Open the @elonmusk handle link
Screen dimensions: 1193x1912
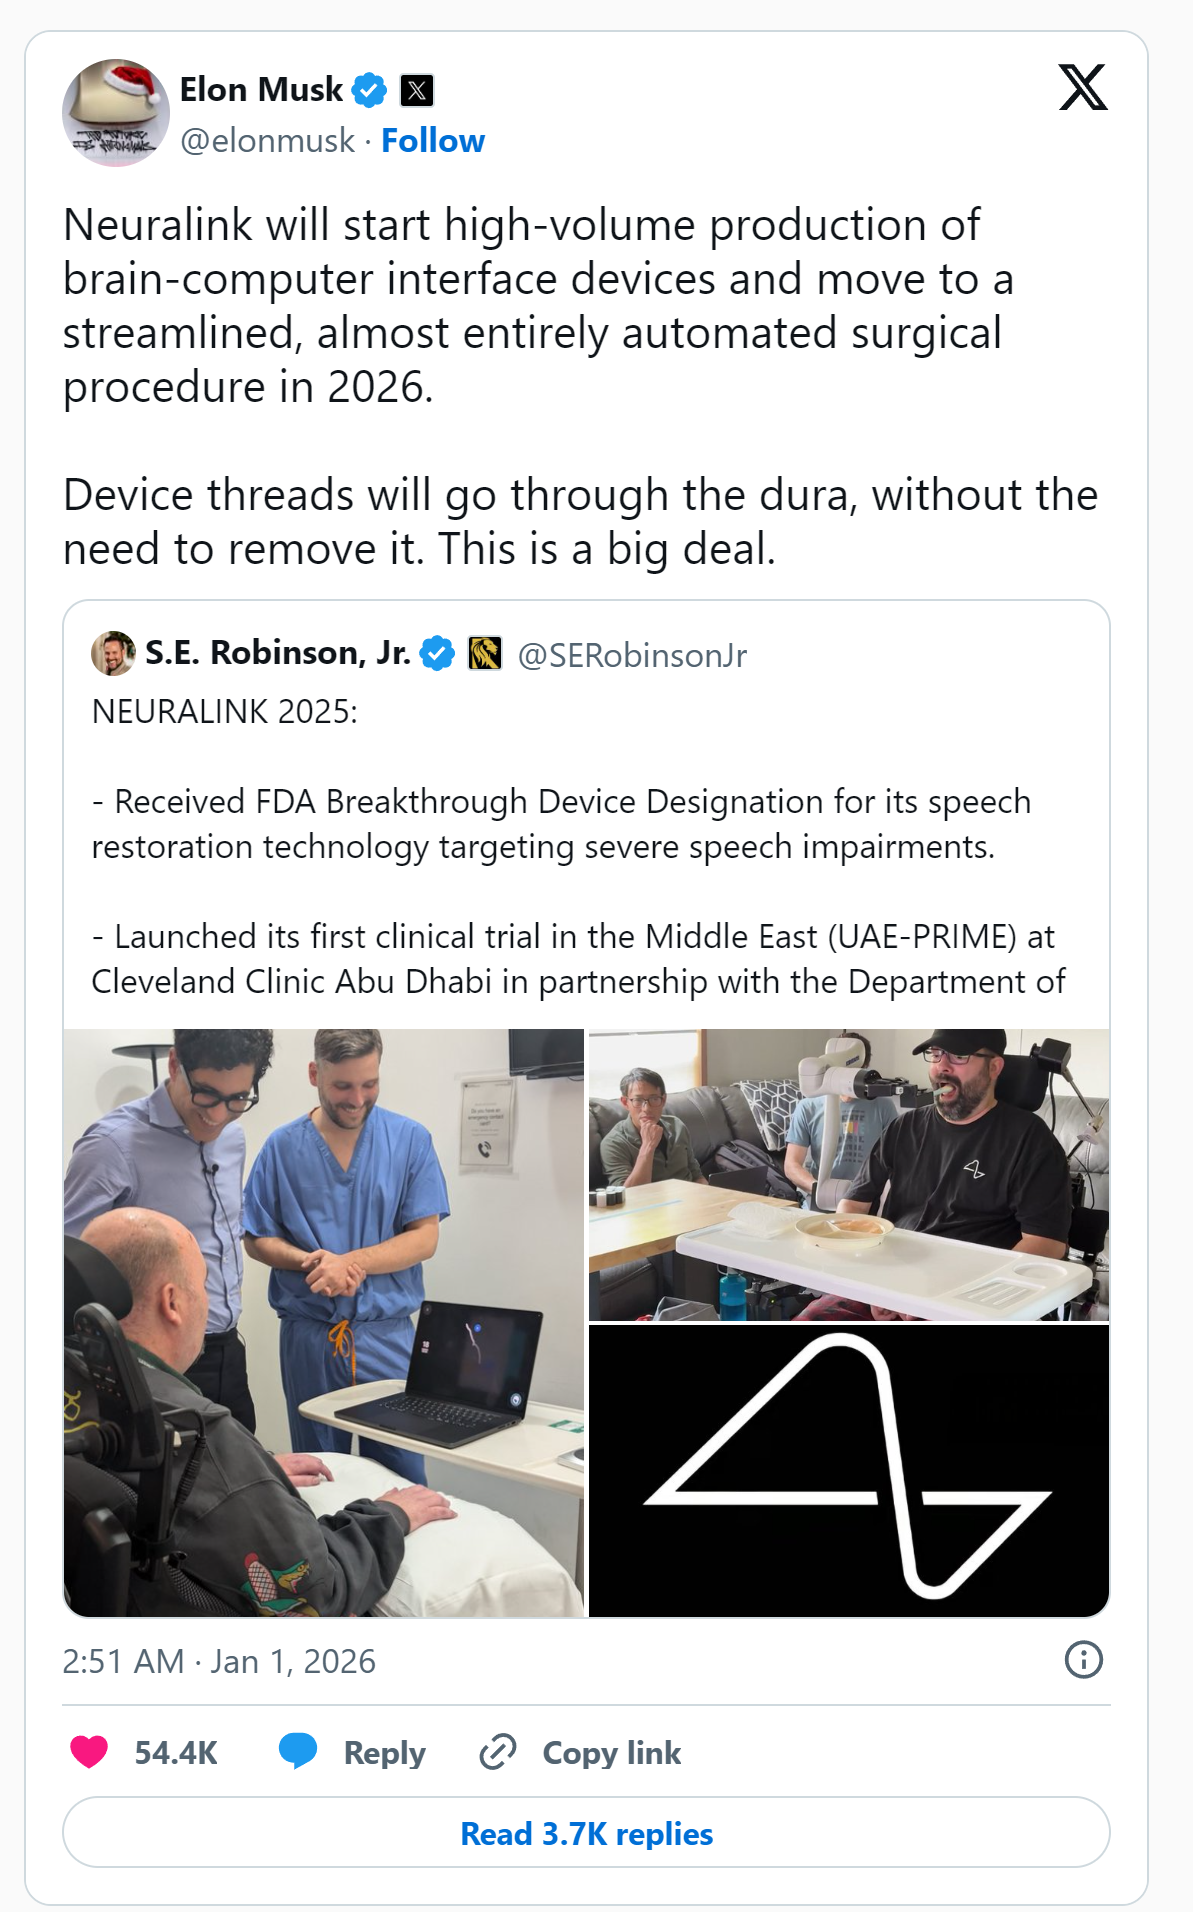tap(267, 141)
